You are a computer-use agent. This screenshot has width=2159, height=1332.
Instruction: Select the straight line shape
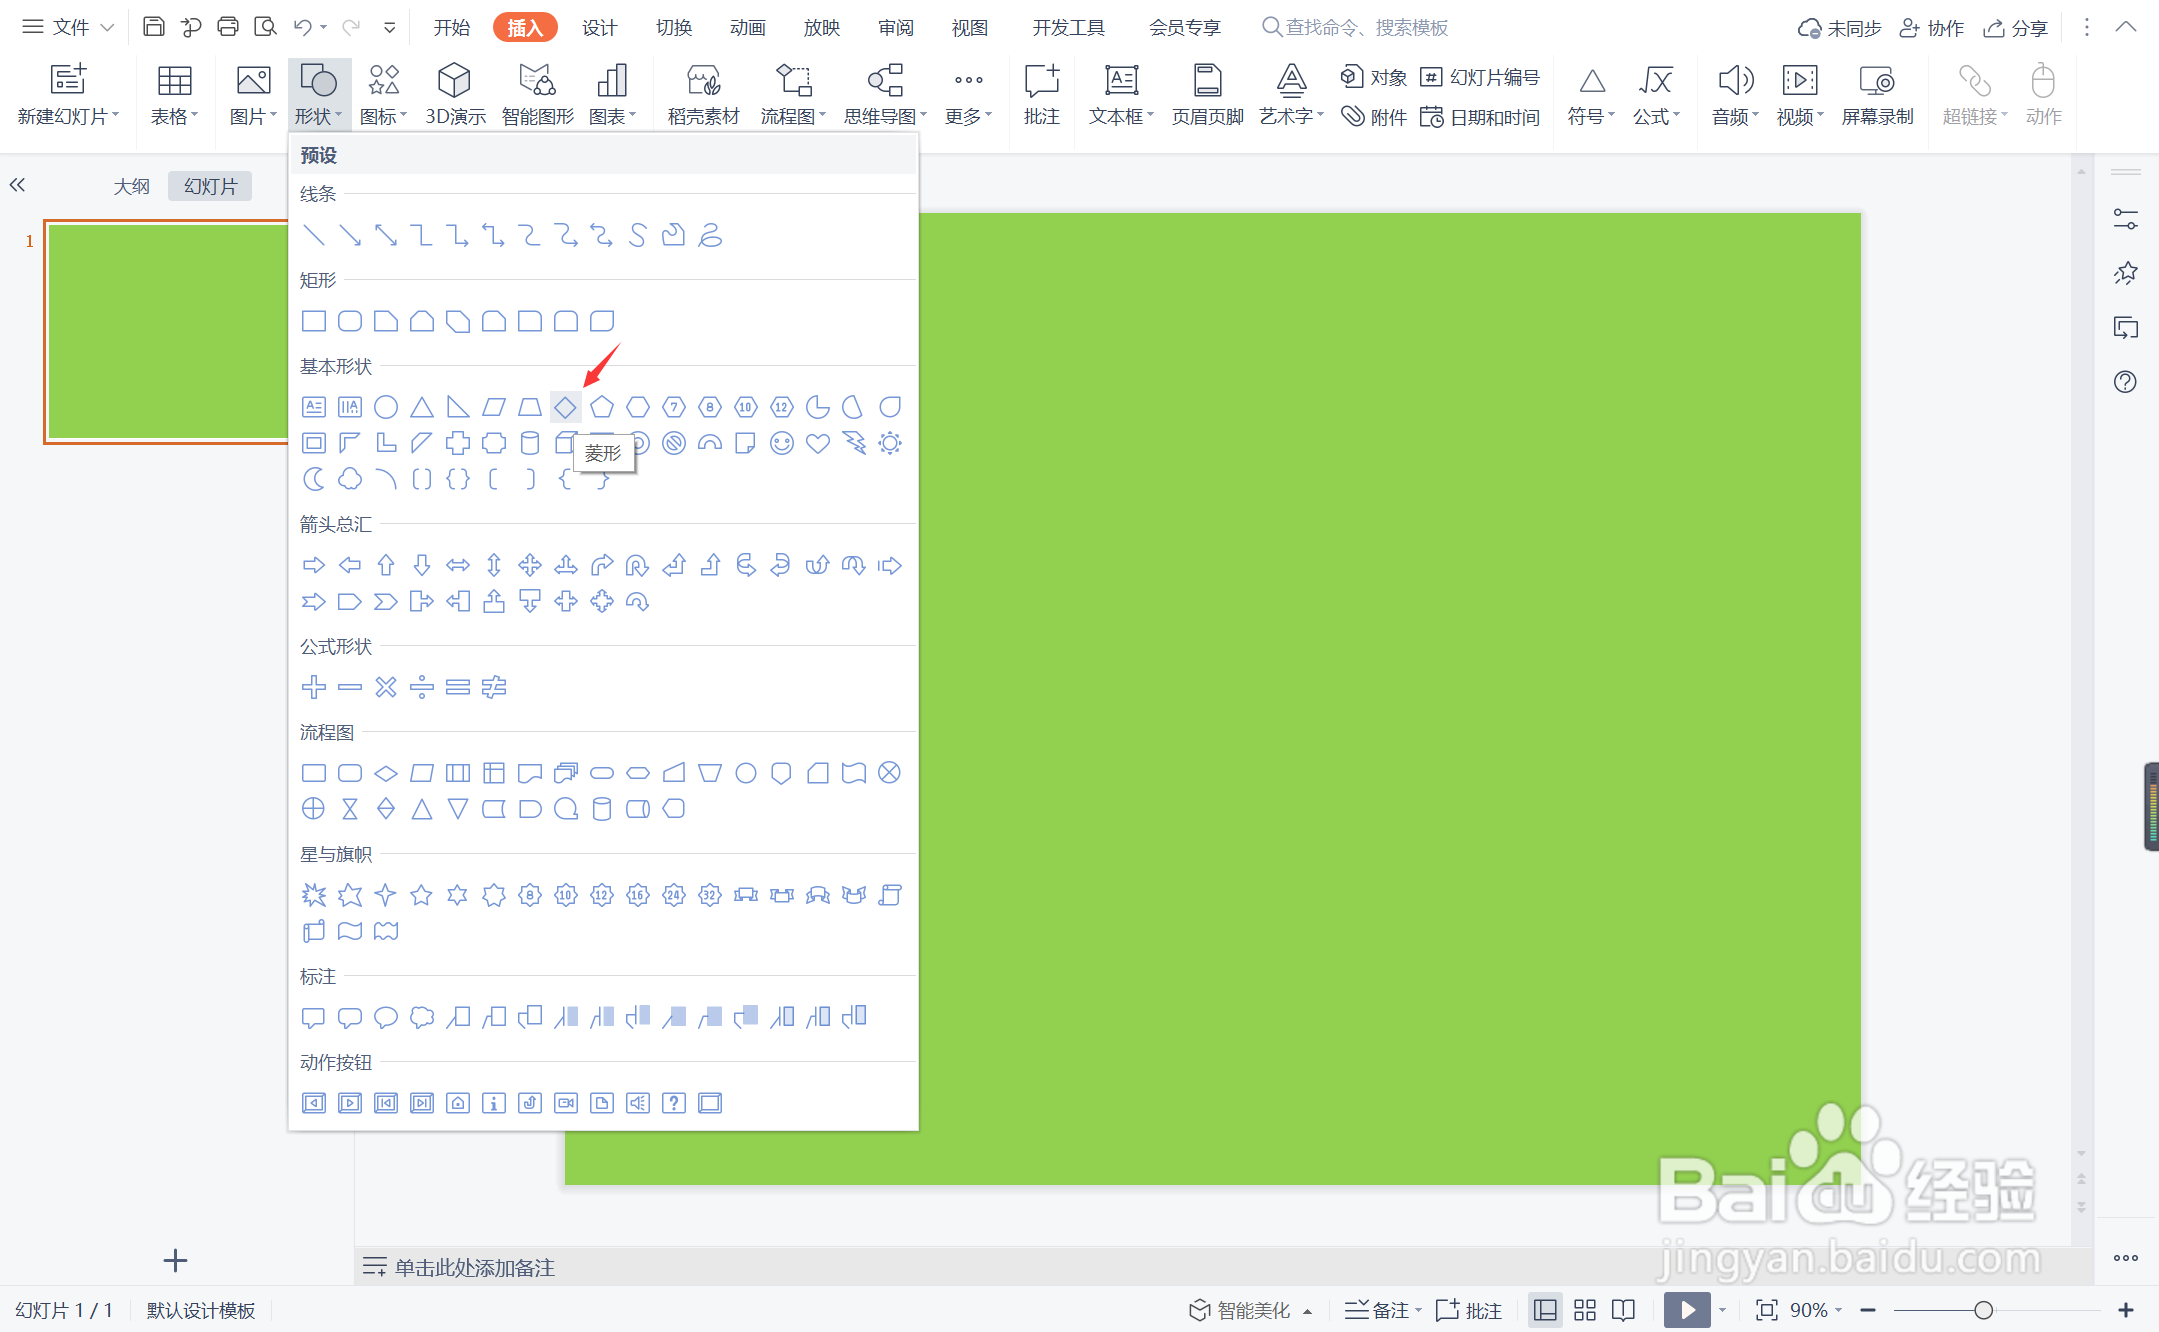click(314, 235)
